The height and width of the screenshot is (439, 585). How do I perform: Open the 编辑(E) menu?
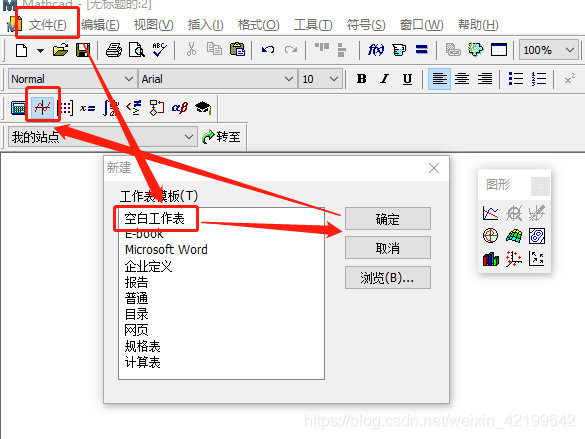click(100, 25)
